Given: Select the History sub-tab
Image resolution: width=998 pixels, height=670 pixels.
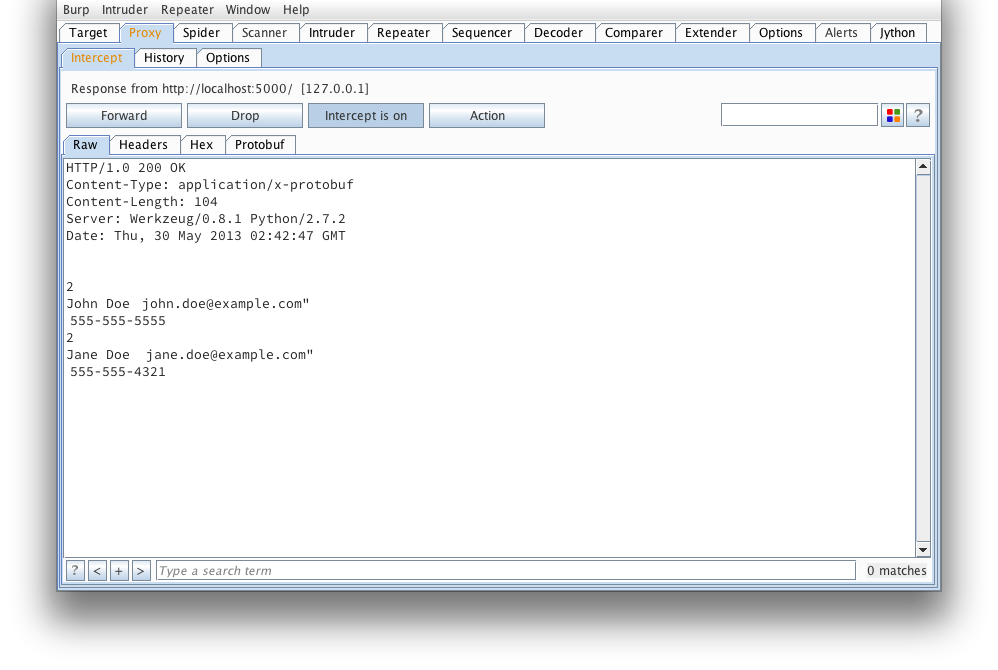Looking at the screenshot, I should click(164, 58).
